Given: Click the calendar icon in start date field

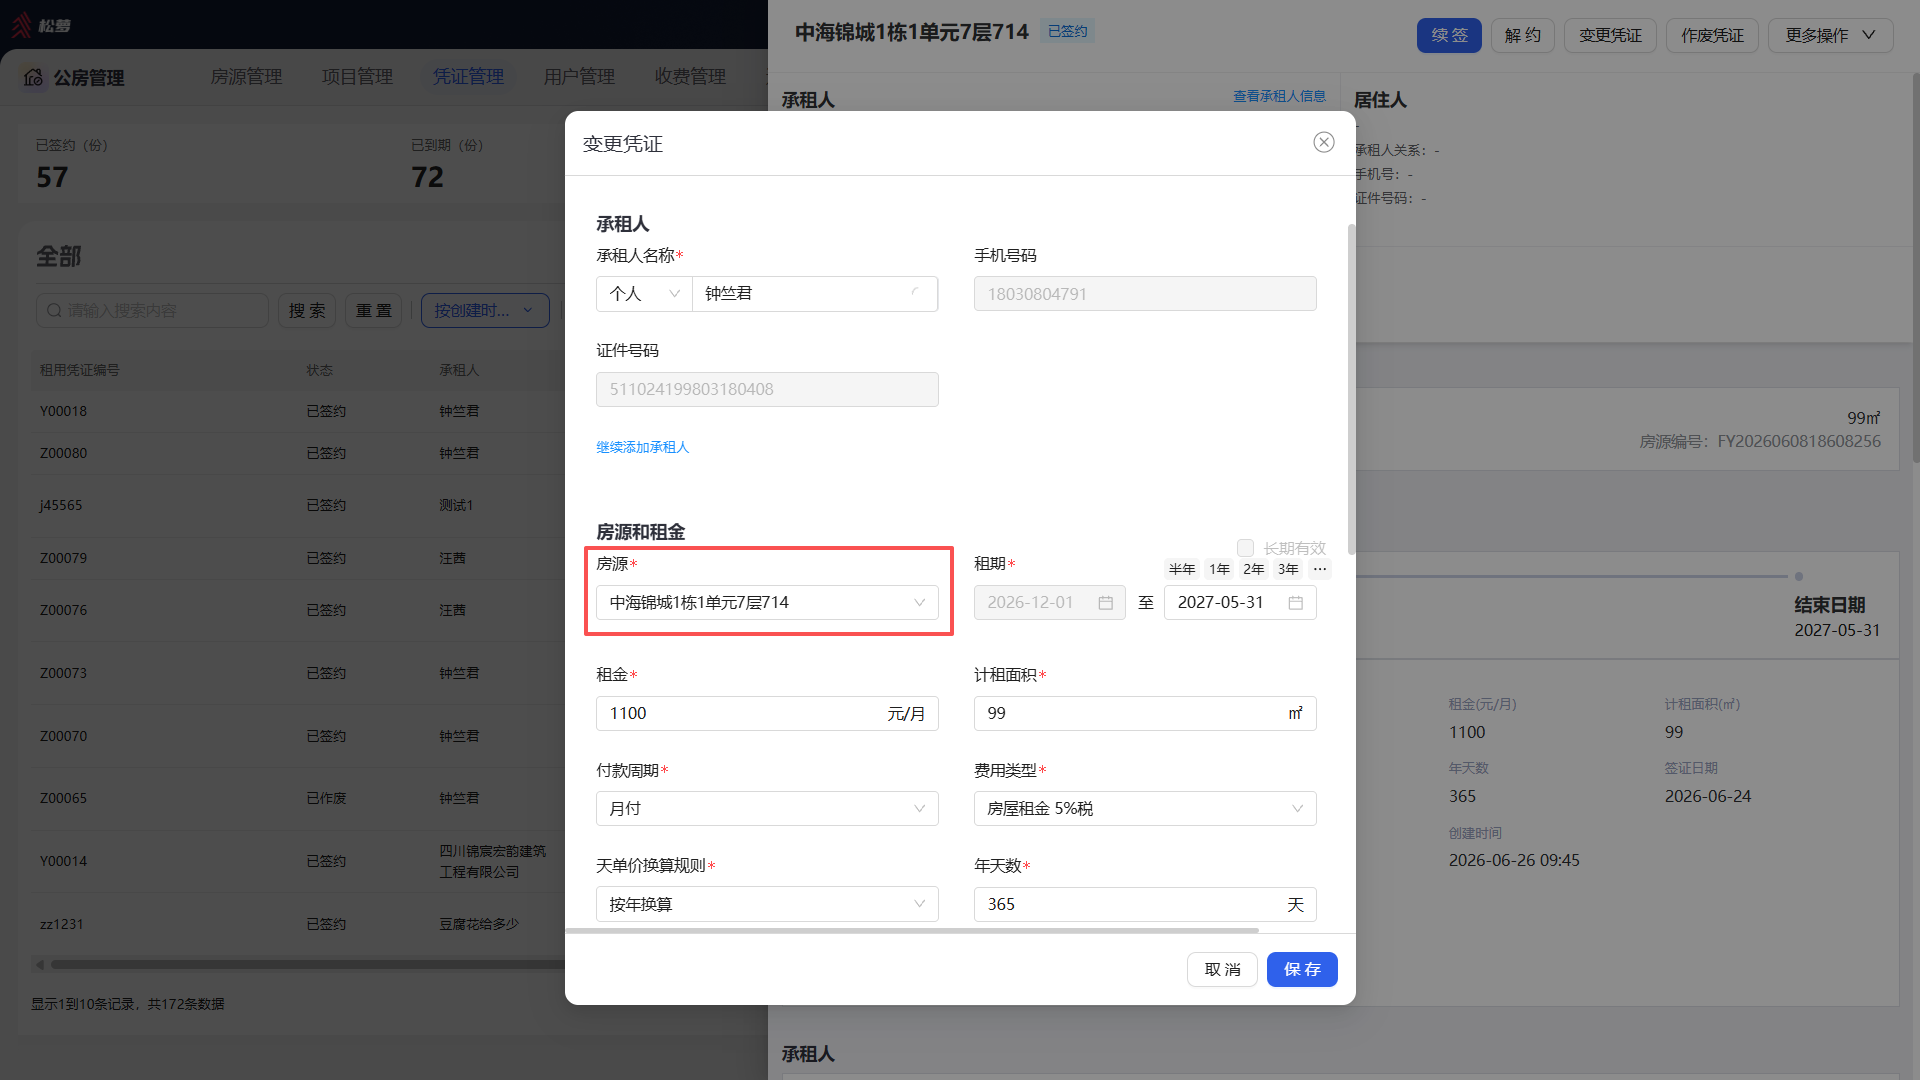Looking at the screenshot, I should (1106, 603).
